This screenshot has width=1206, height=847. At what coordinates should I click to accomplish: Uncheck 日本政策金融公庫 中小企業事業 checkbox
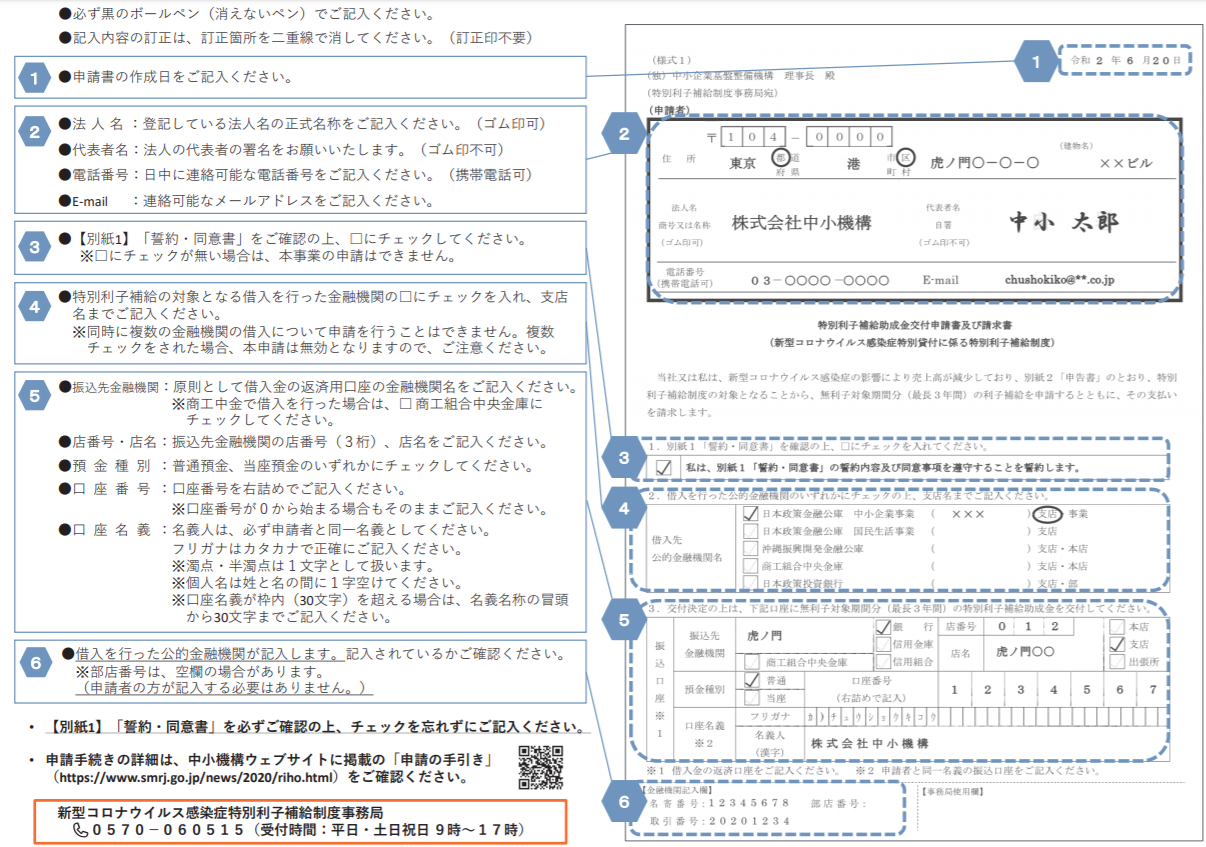751,514
